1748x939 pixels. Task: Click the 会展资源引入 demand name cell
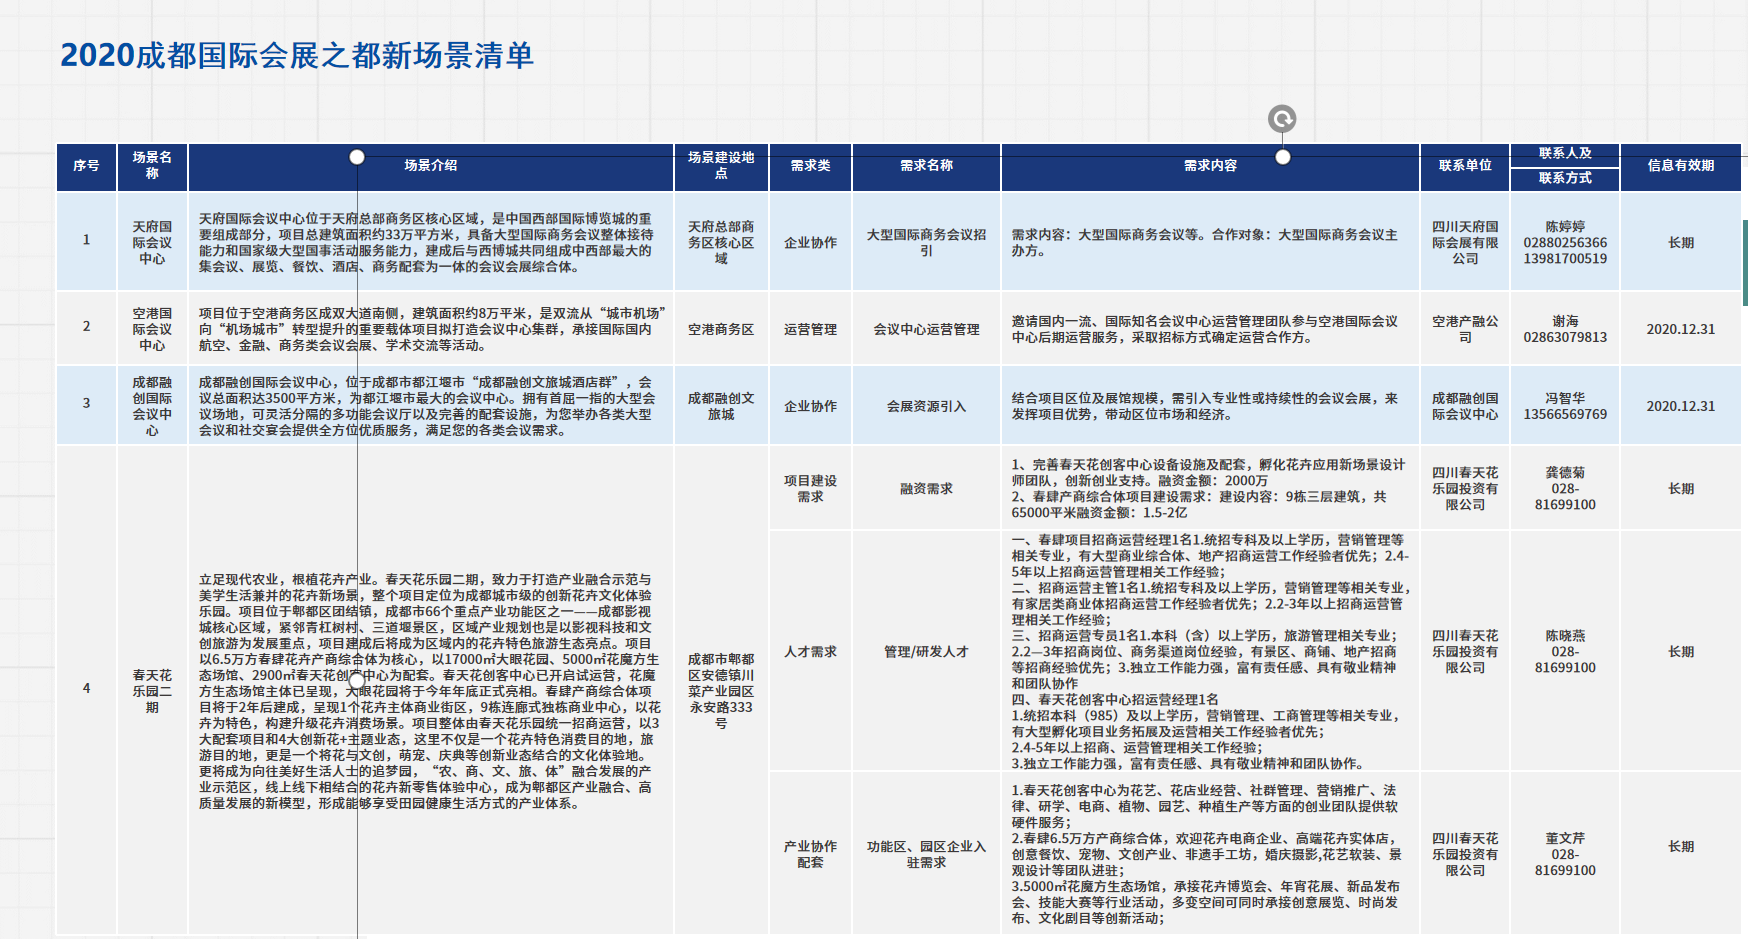point(926,406)
